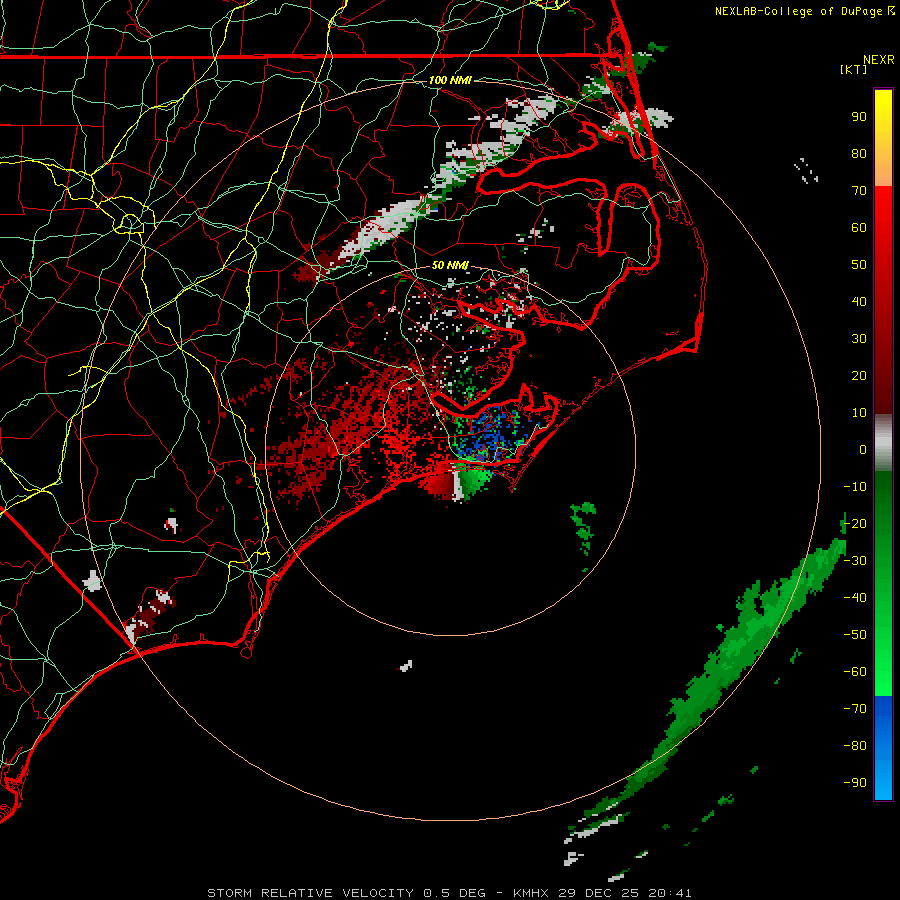Viewport: 900px width, 900px height.
Task: Click the 50 legend value label
Action: click(859, 265)
